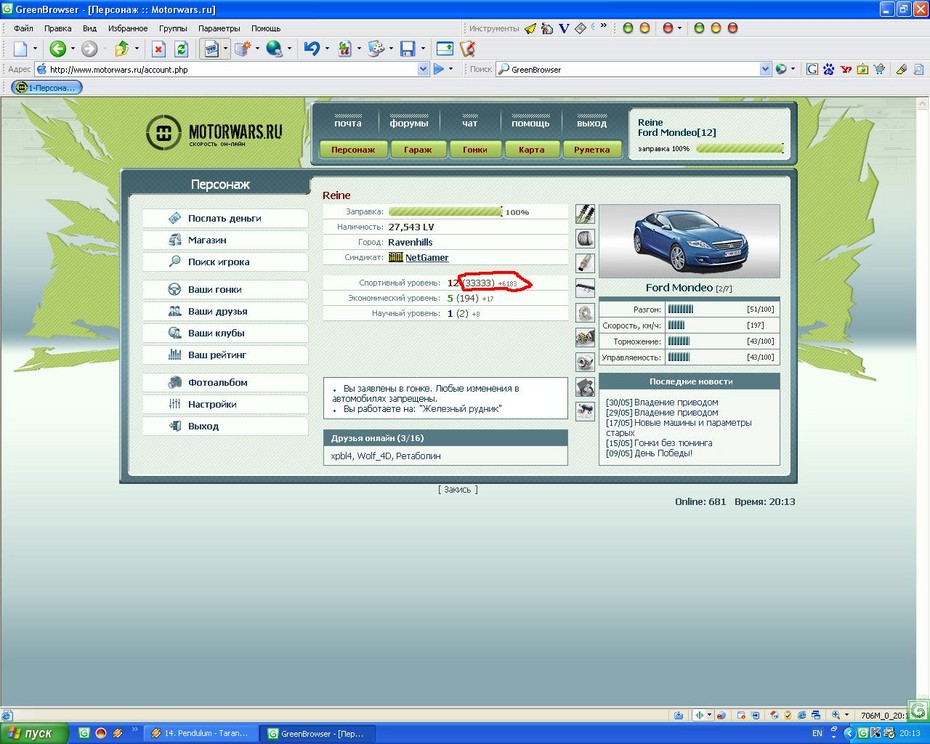Image resolution: width=930 pixels, height=744 pixels.
Task: Click the turbocharger car part icon
Action: 585,362
